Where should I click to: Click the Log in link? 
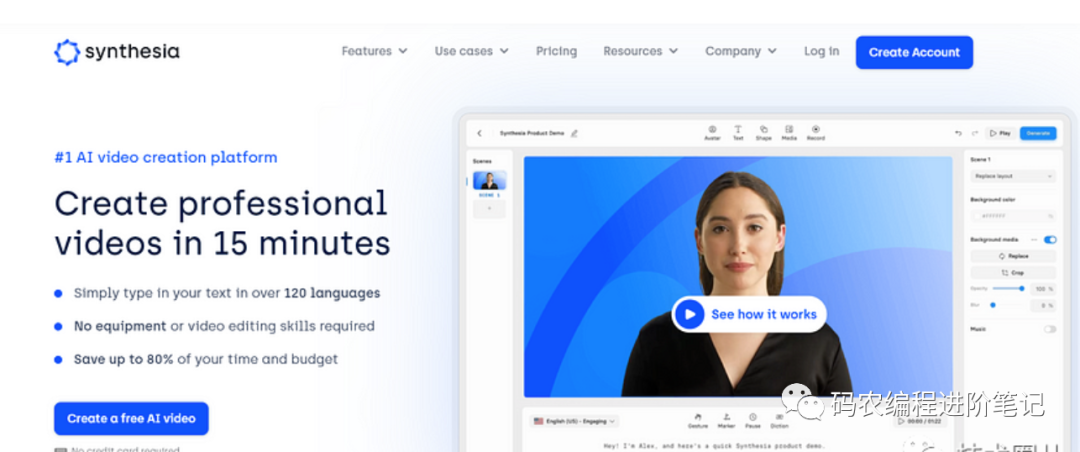822,51
